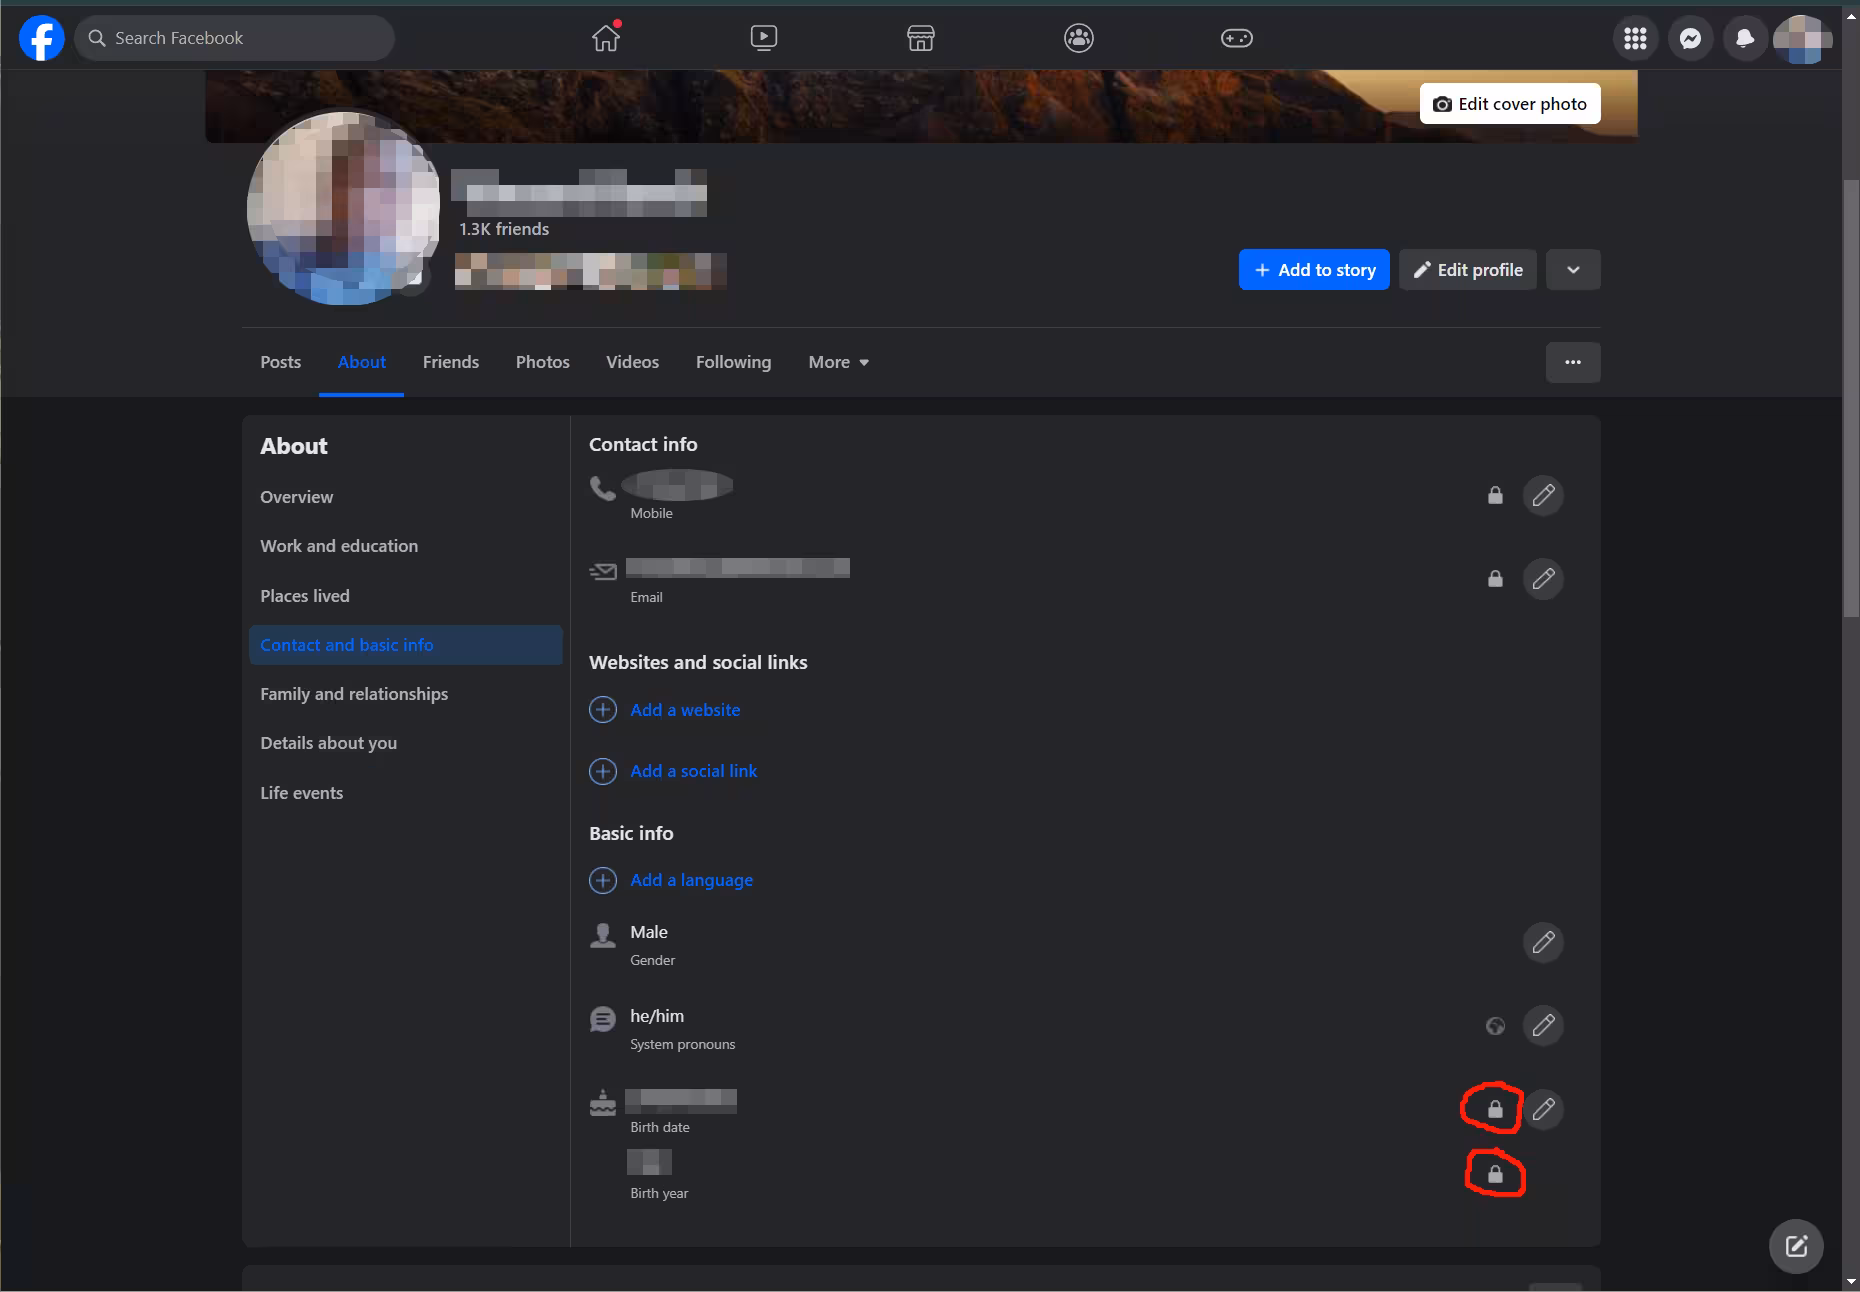This screenshot has height=1292, width=1860.
Task: Switch to the Friends tab
Action: click(450, 362)
